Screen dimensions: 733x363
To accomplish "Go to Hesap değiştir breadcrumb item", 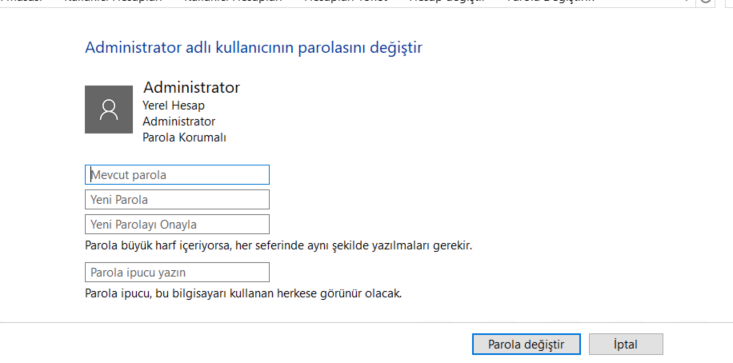I will pos(446,1).
